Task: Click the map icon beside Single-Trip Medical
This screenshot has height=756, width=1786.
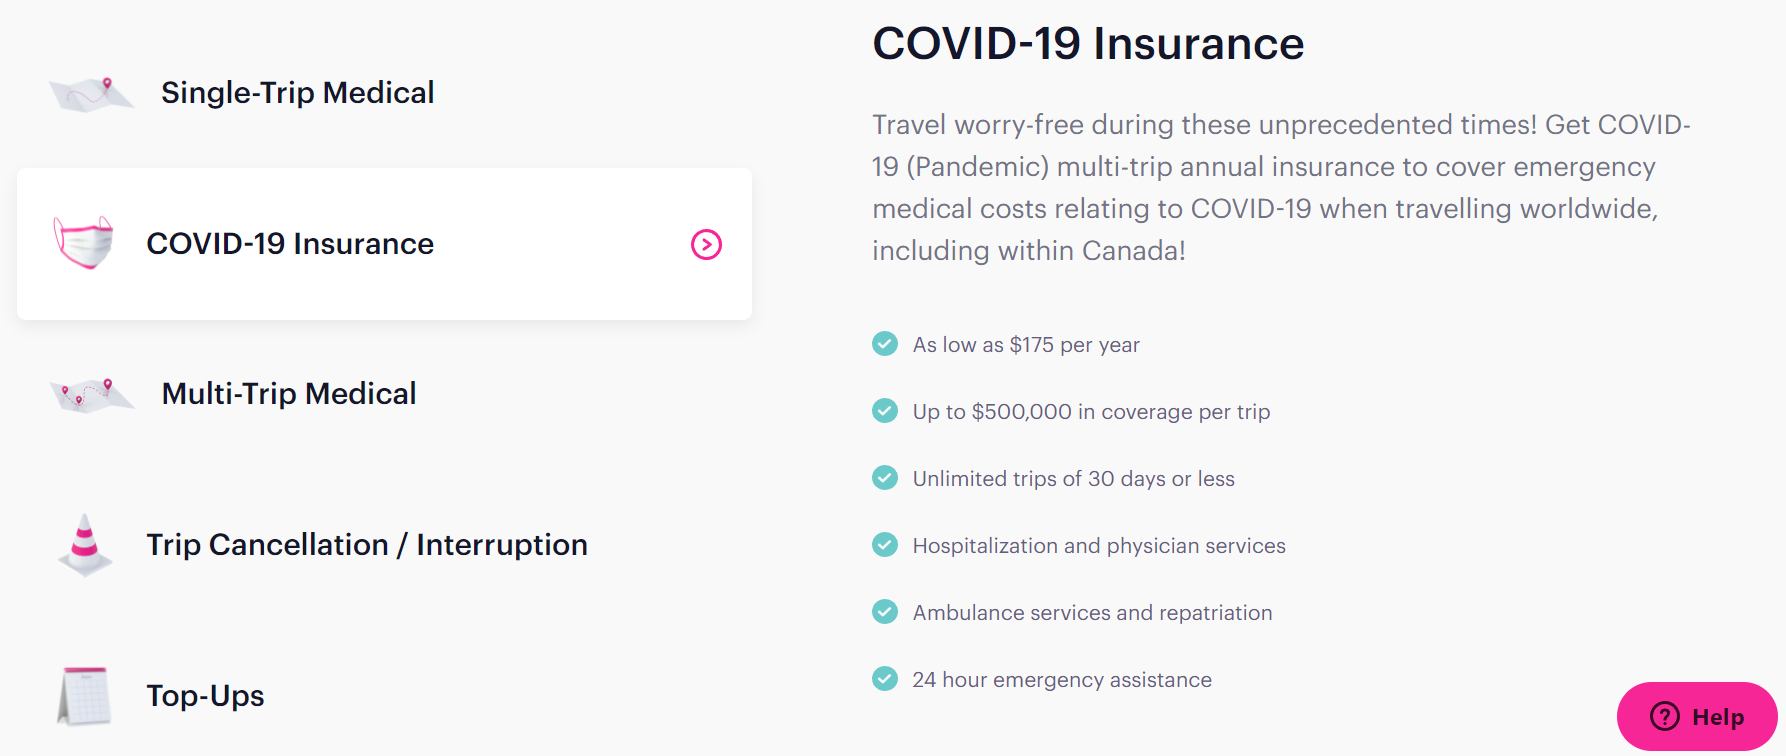Action: click(91, 94)
